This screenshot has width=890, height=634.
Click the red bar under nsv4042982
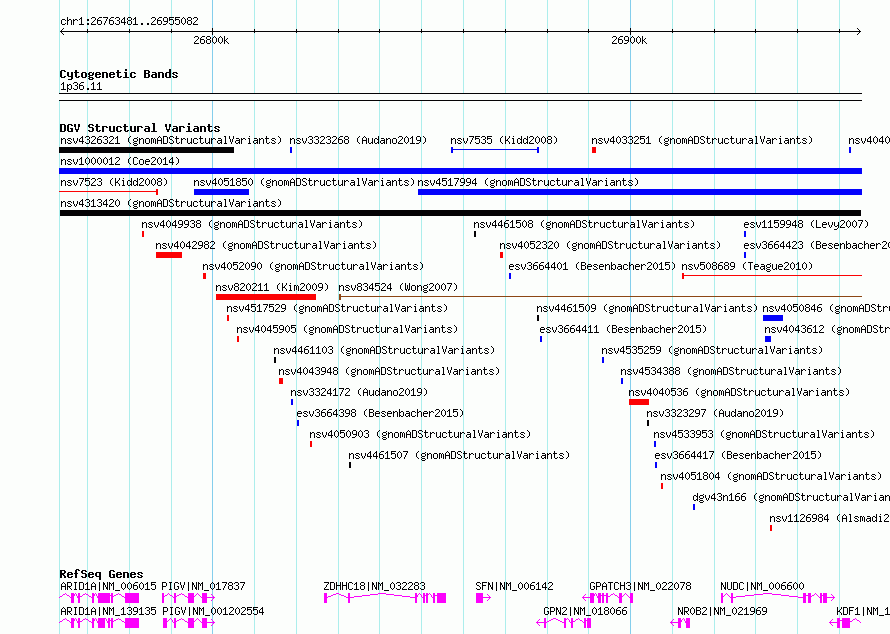(169, 255)
